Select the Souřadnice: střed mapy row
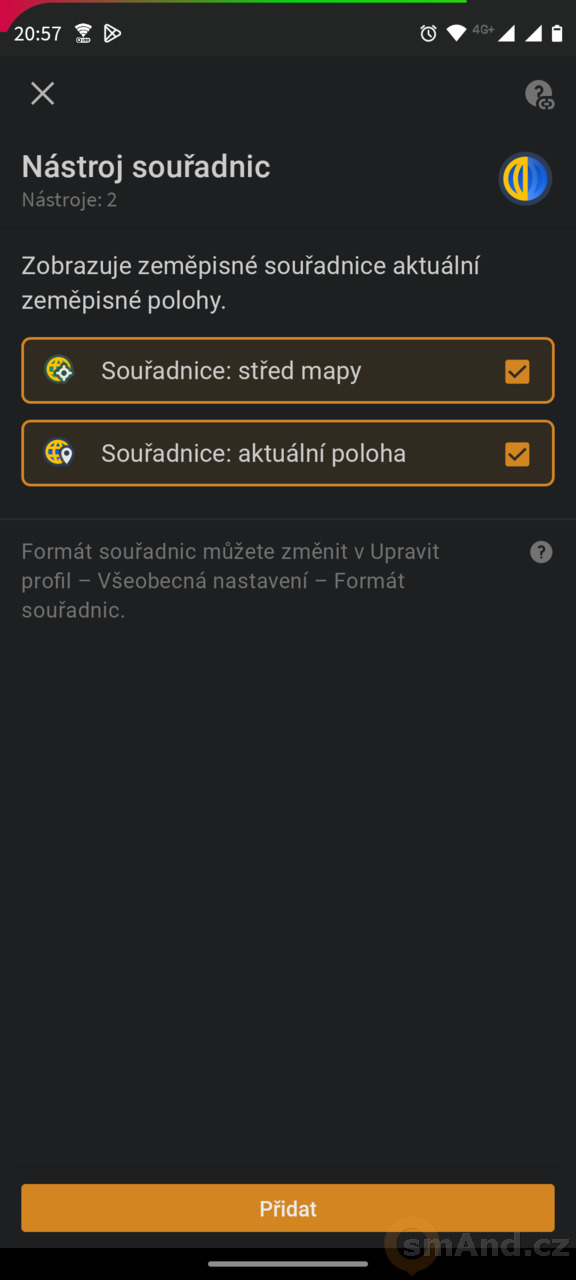576x1280 pixels. point(288,371)
